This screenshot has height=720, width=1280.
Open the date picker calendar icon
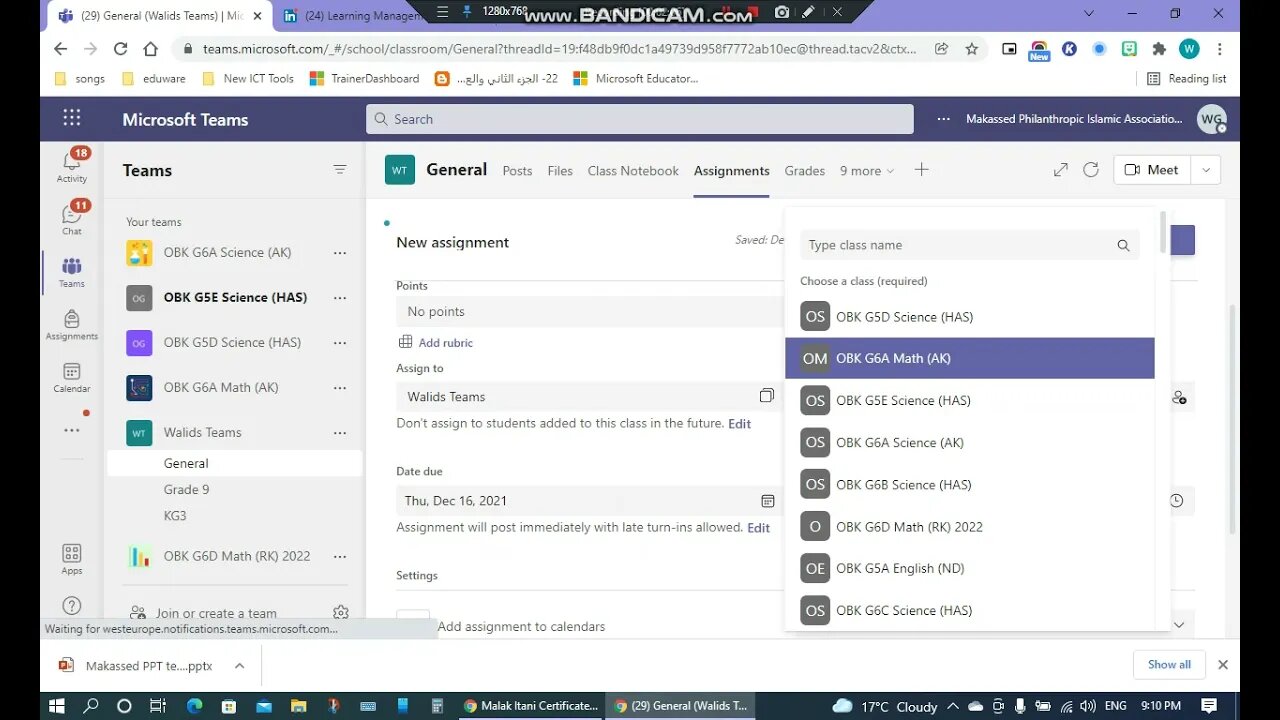(x=768, y=501)
